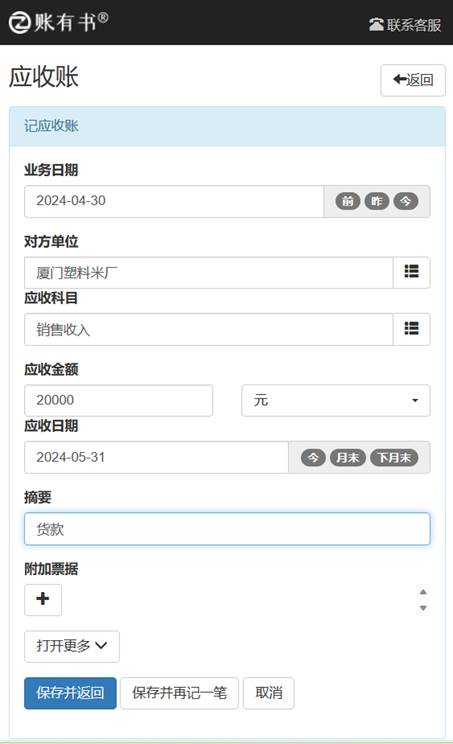Screen dimensions: 453x744
Task: Open list icon beside 对方单位 field
Action: [411, 272]
